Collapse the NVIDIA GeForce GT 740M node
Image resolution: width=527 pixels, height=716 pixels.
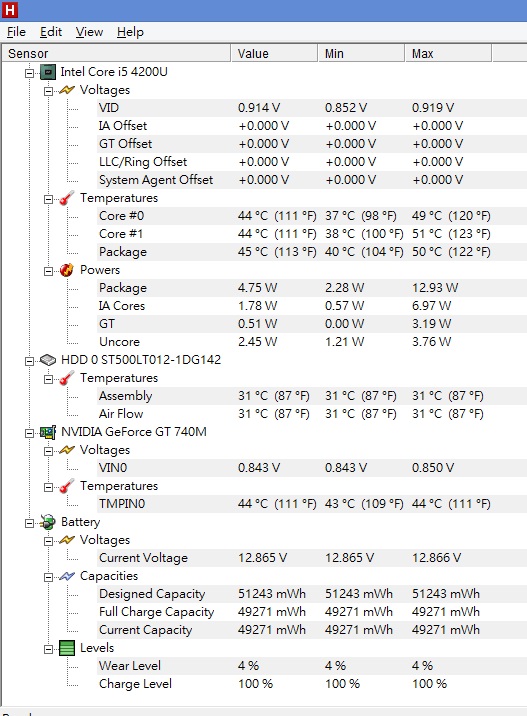pyautogui.click(x=29, y=433)
